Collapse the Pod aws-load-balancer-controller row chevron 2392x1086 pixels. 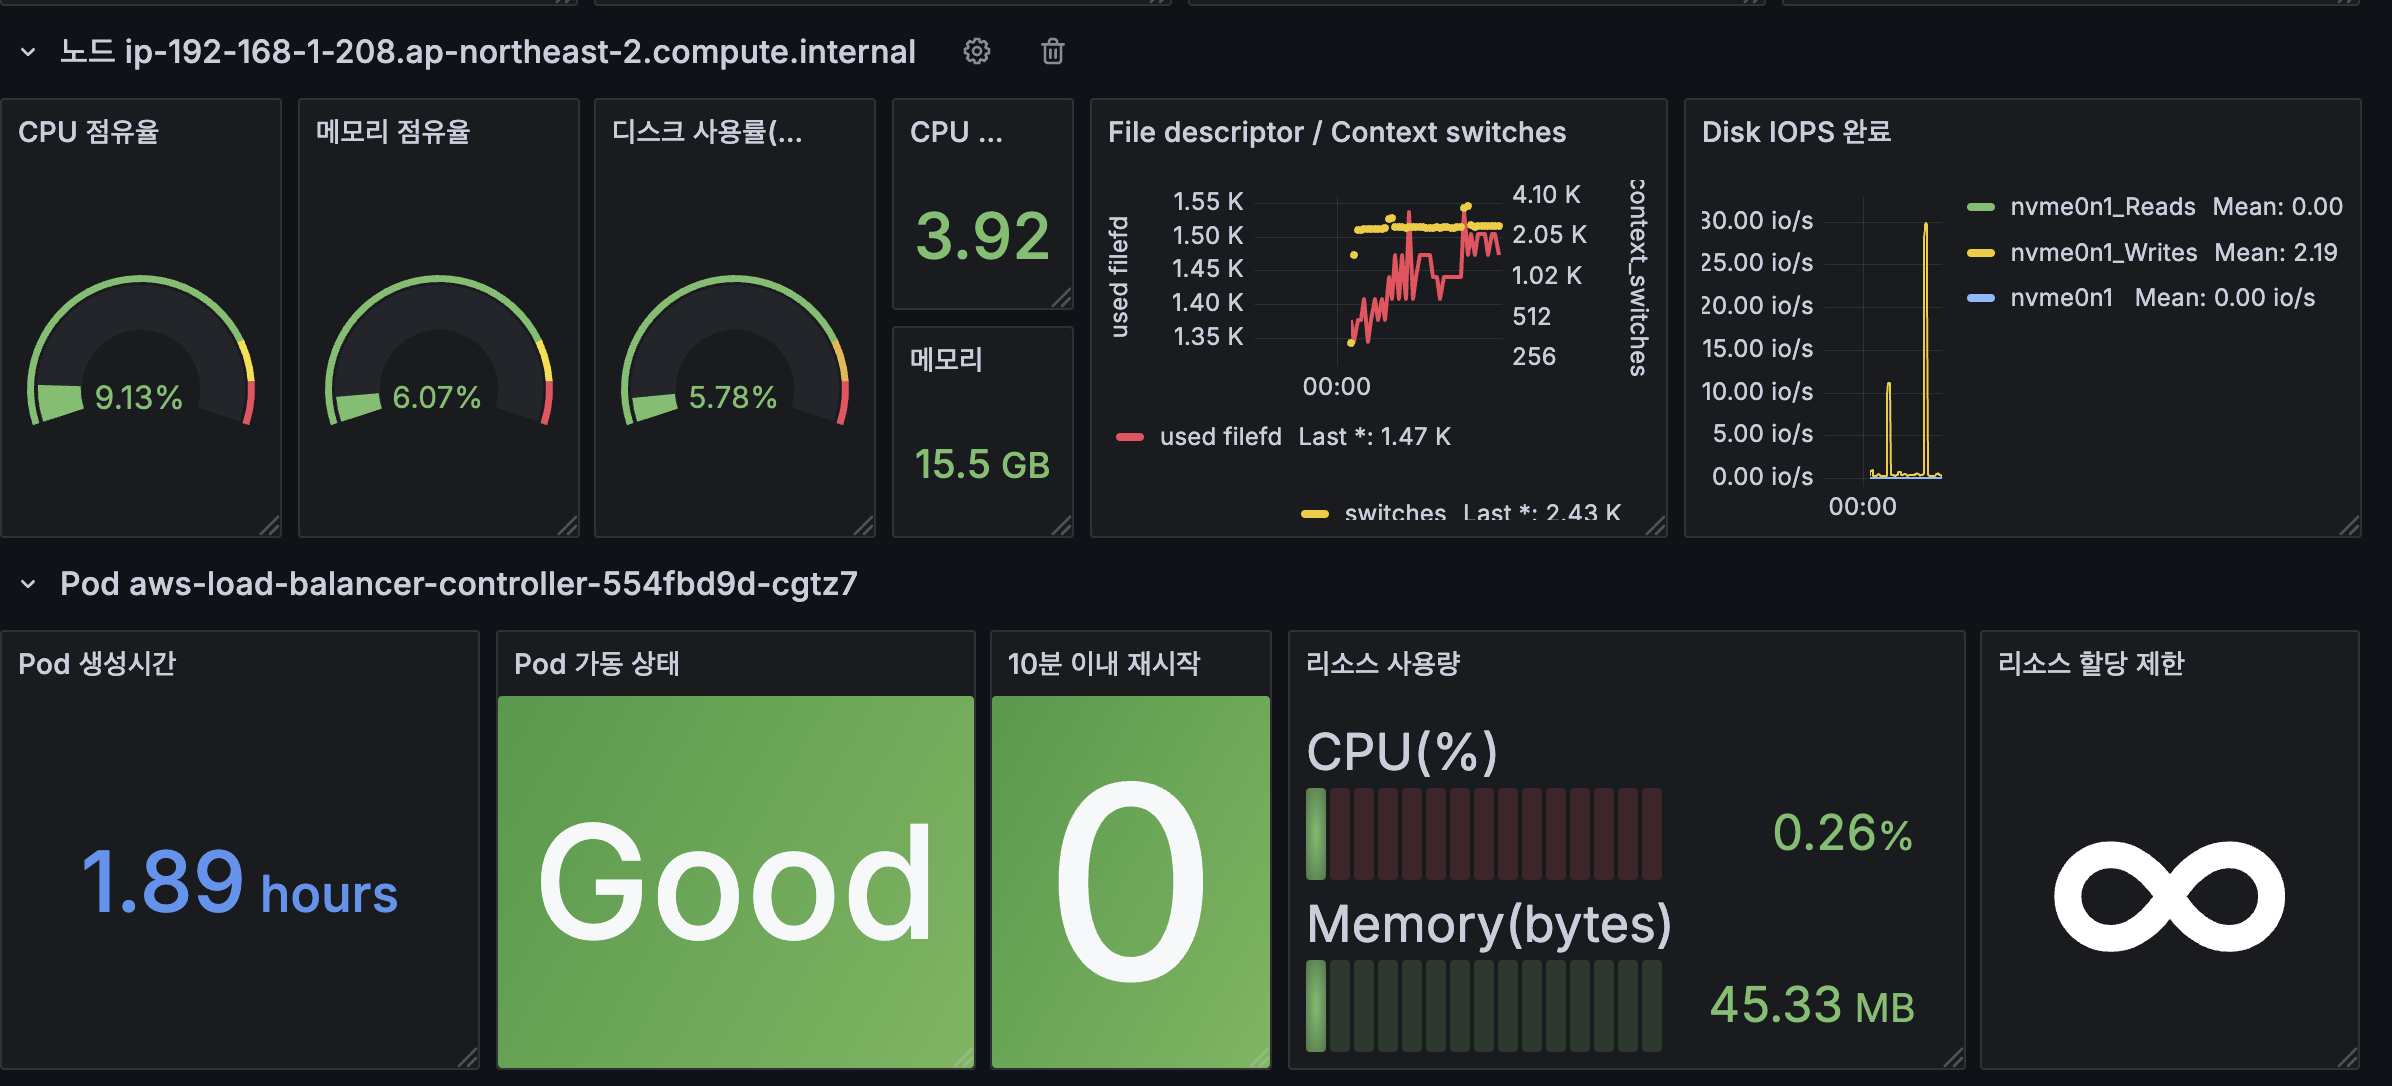[28, 584]
